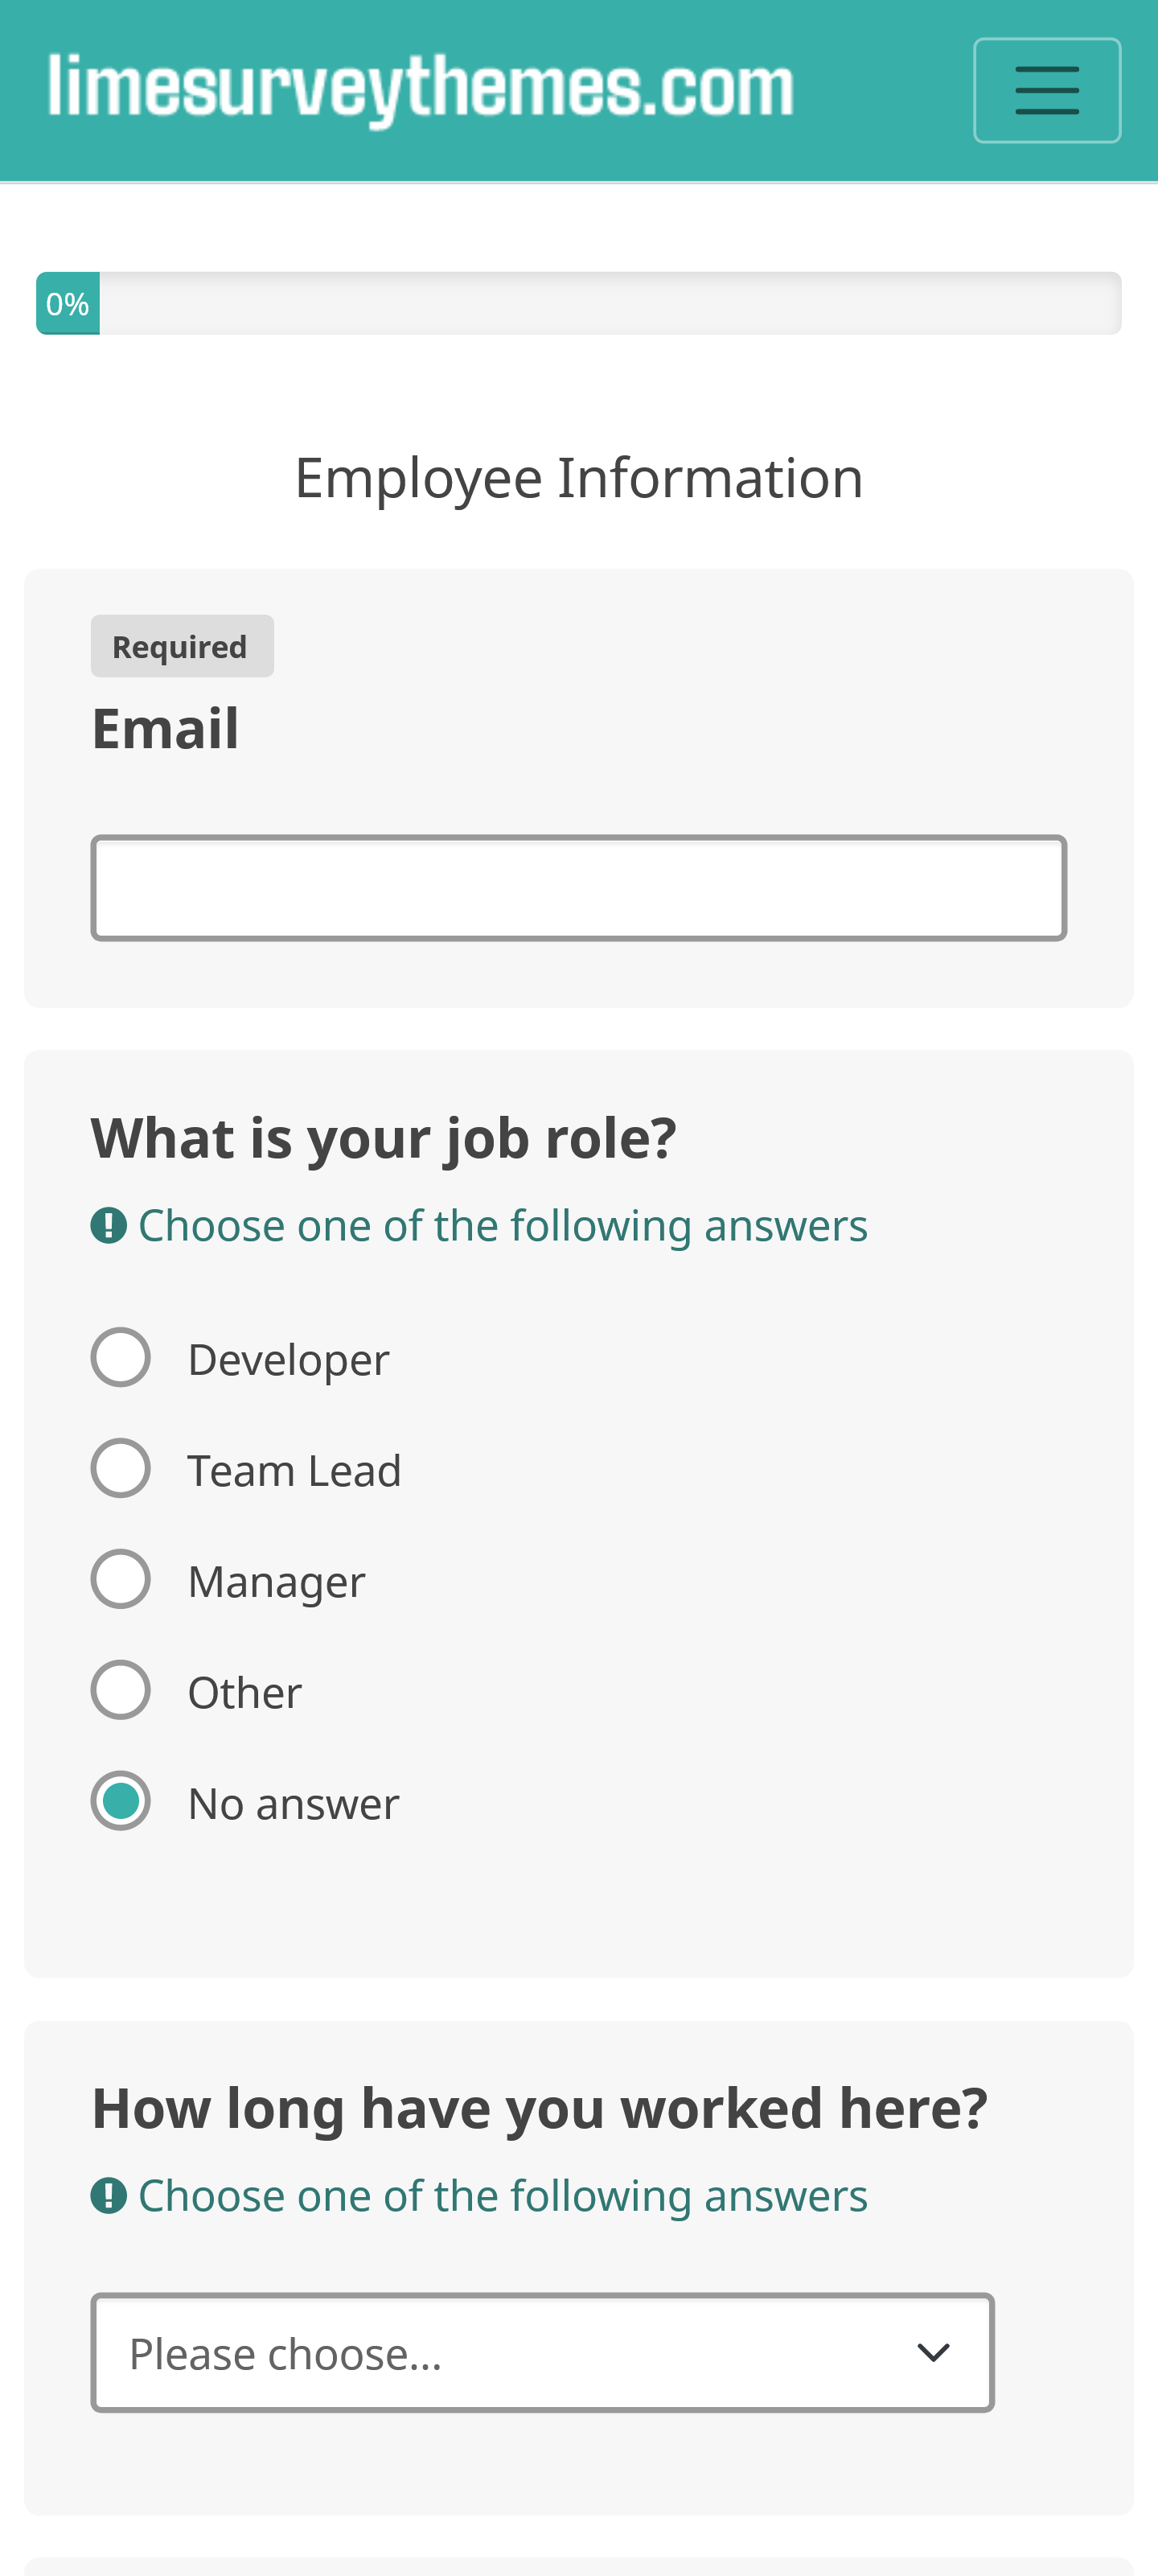Choose the Manager radio option
The width and height of the screenshot is (1158, 2576).
point(121,1579)
